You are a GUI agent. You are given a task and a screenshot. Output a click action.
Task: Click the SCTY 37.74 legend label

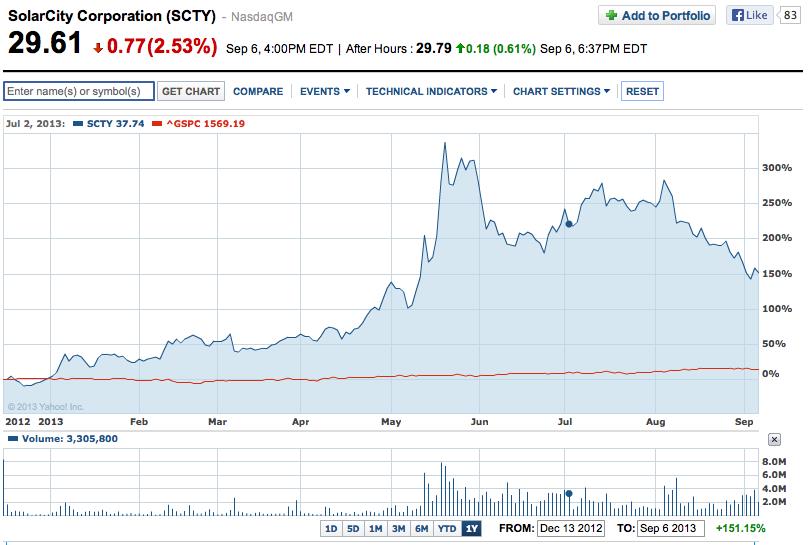click(x=115, y=124)
